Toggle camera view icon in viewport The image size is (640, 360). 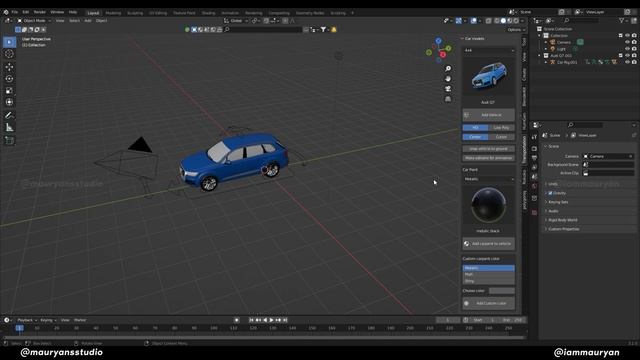tap(448, 89)
